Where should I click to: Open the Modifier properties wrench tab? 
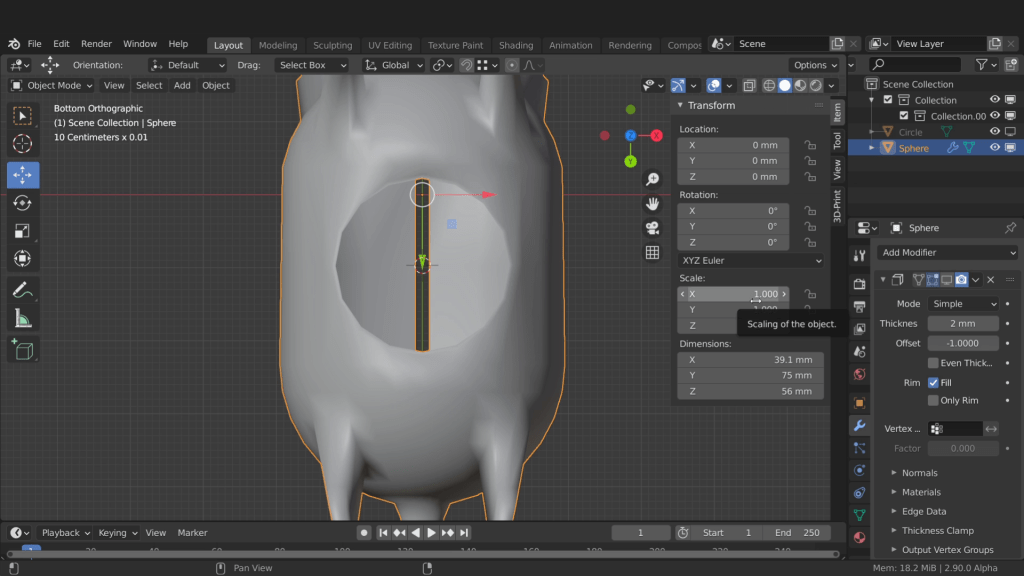tap(859, 426)
